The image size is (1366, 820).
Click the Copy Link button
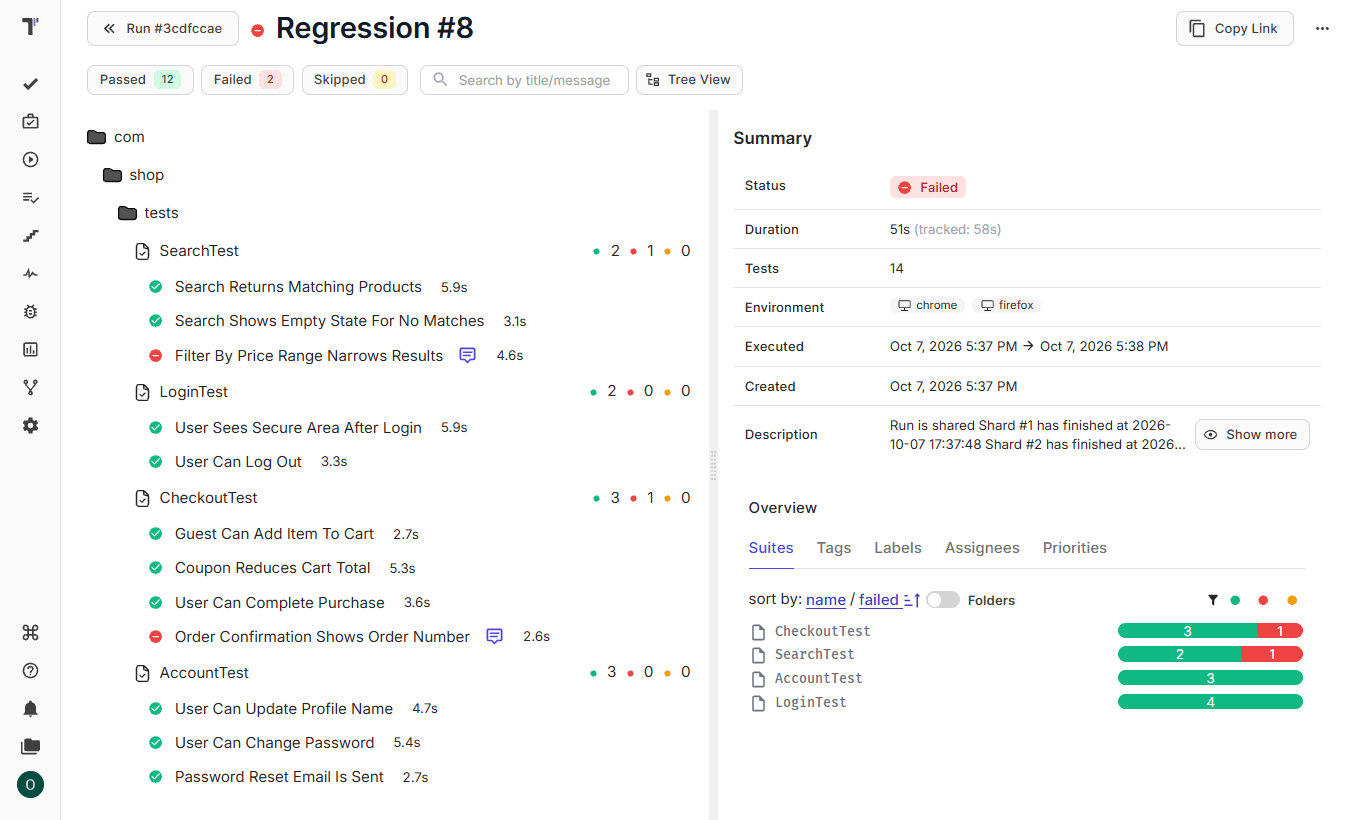1235,29
